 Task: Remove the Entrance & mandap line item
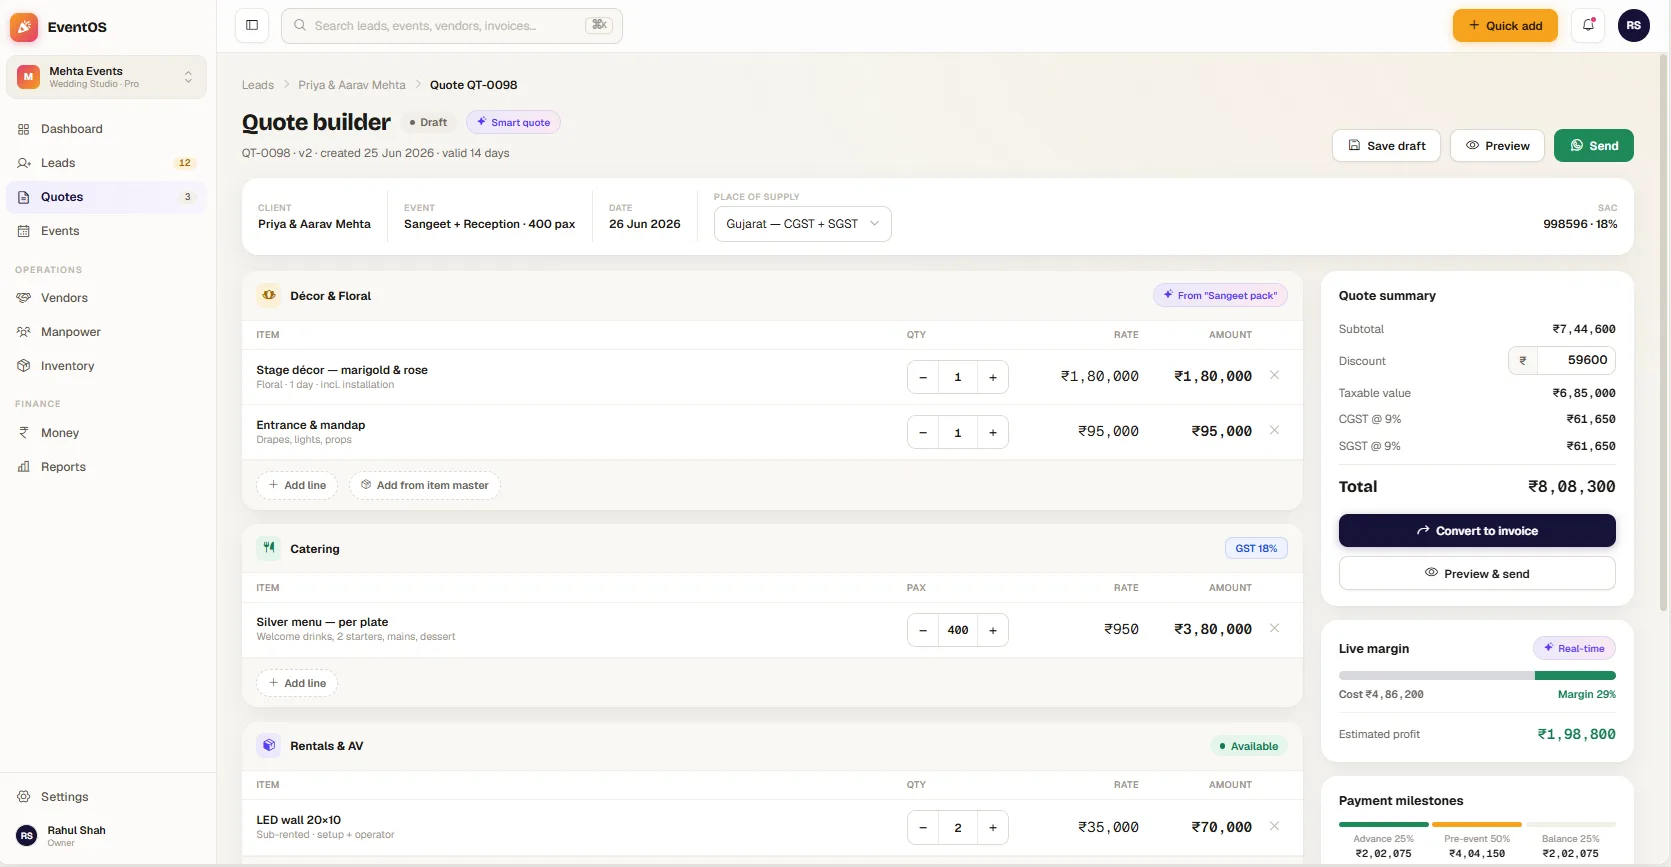tap(1274, 431)
